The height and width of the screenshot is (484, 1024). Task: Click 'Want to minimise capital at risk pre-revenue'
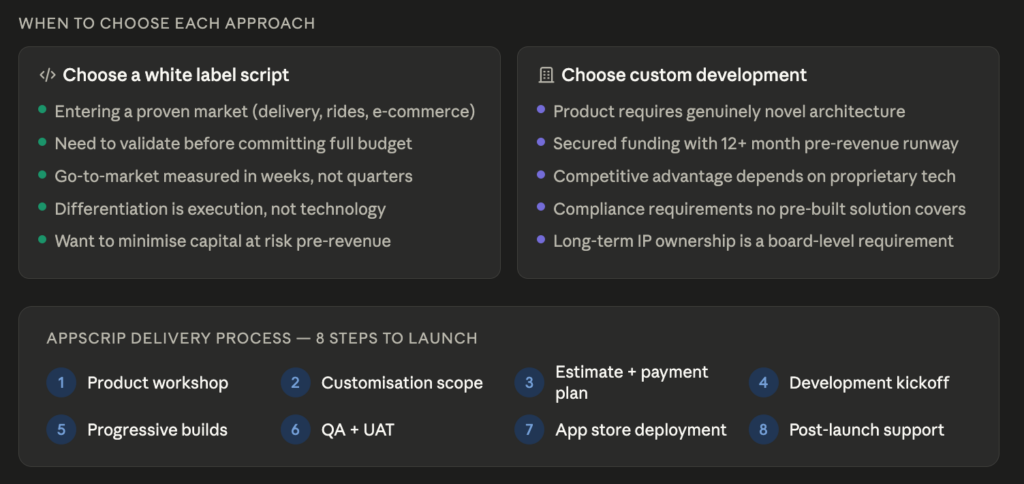[223, 241]
